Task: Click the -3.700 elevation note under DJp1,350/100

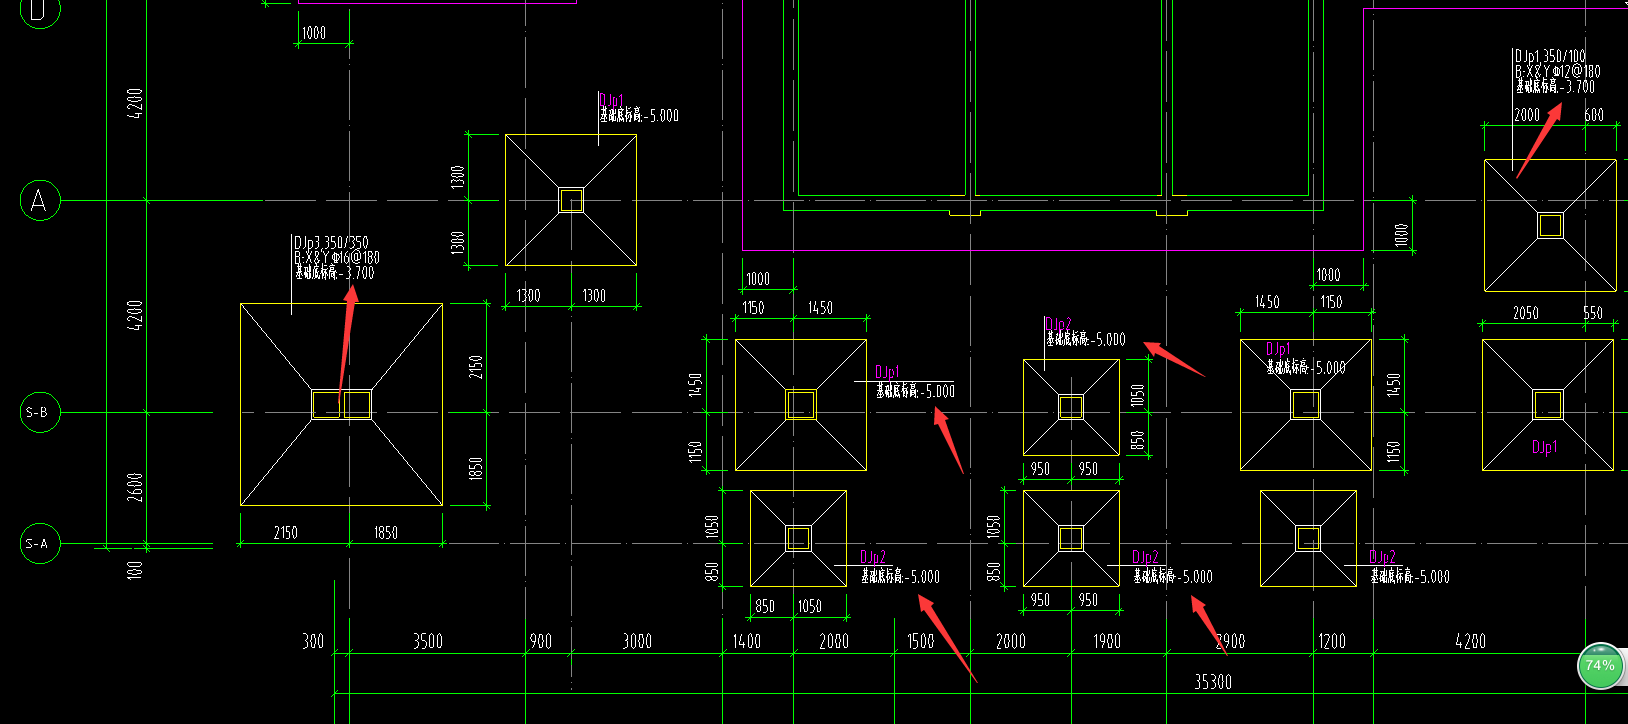Action: (1555, 86)
